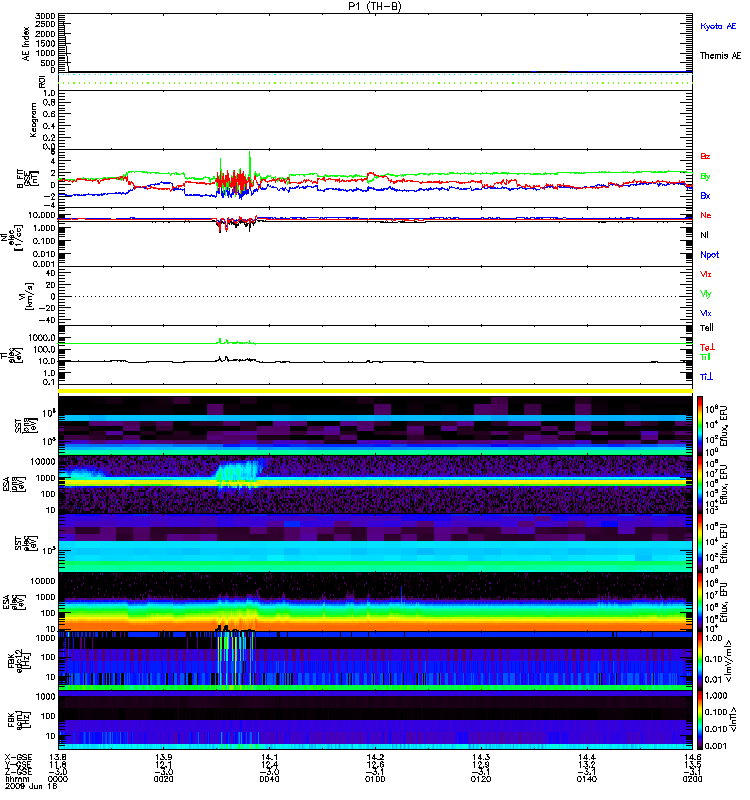Click the Vi [km/s] axis label
The image size is (750, 800).
[28, 296]
